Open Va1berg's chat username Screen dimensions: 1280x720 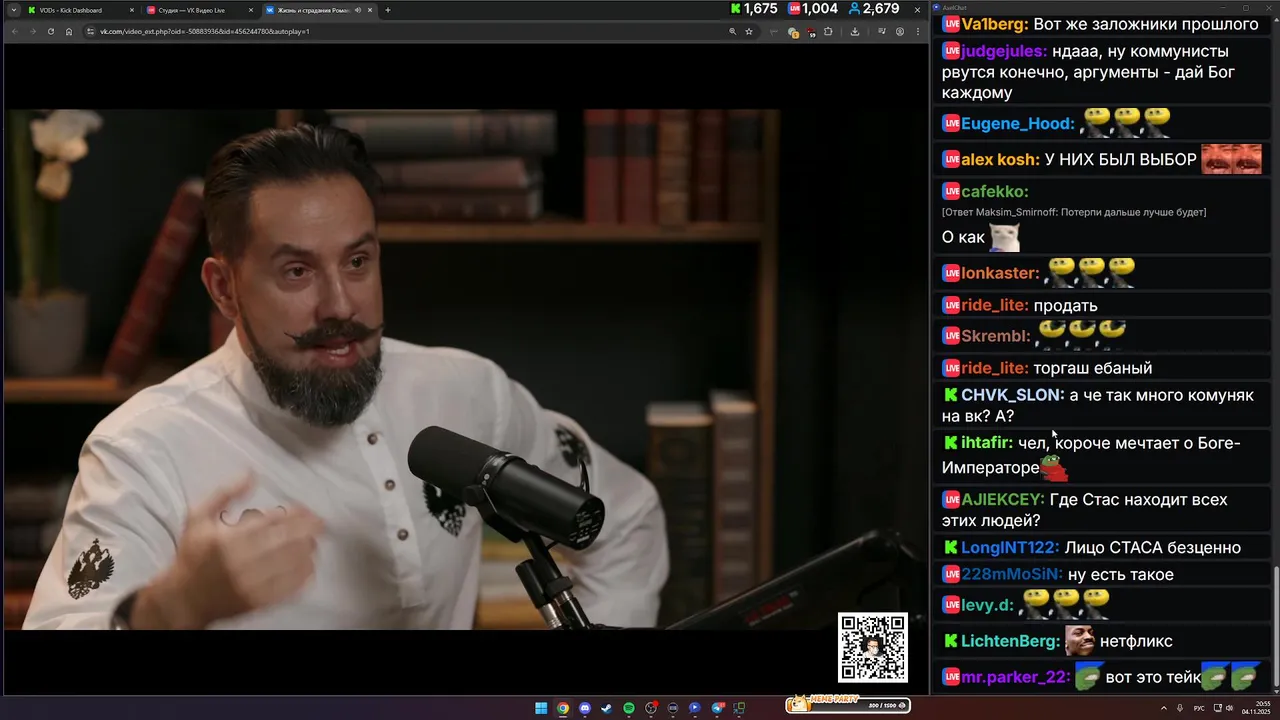995,24
